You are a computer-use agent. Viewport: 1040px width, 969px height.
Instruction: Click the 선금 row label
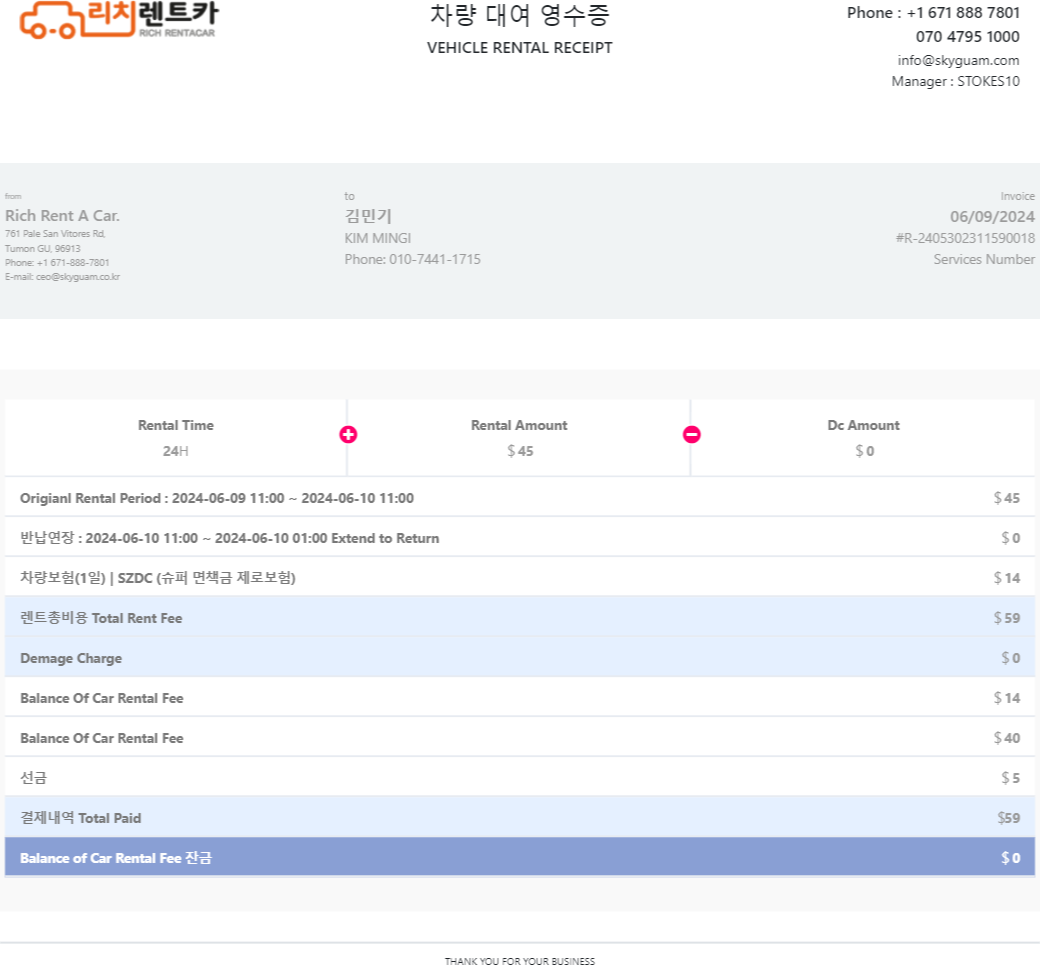(x=33, y=777)
